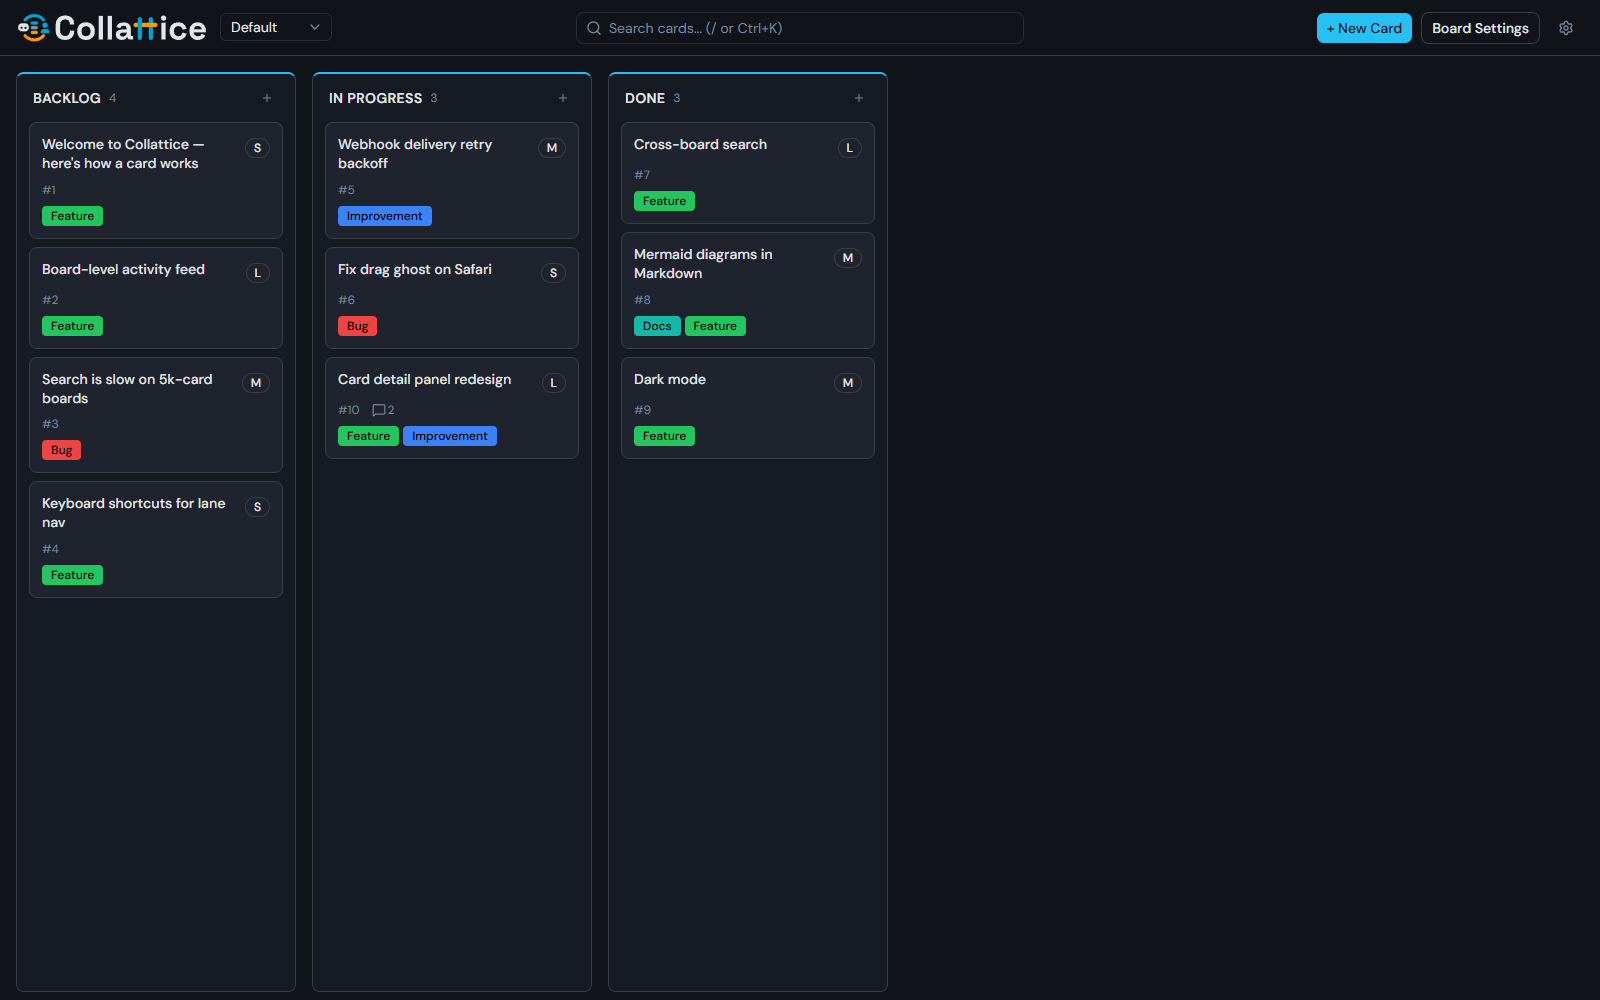The height and width of the screenshot is (1000, 1600).
Task: Click the Feature tag on Keyboard shortcuts card
Action: (x=72, y=575)
